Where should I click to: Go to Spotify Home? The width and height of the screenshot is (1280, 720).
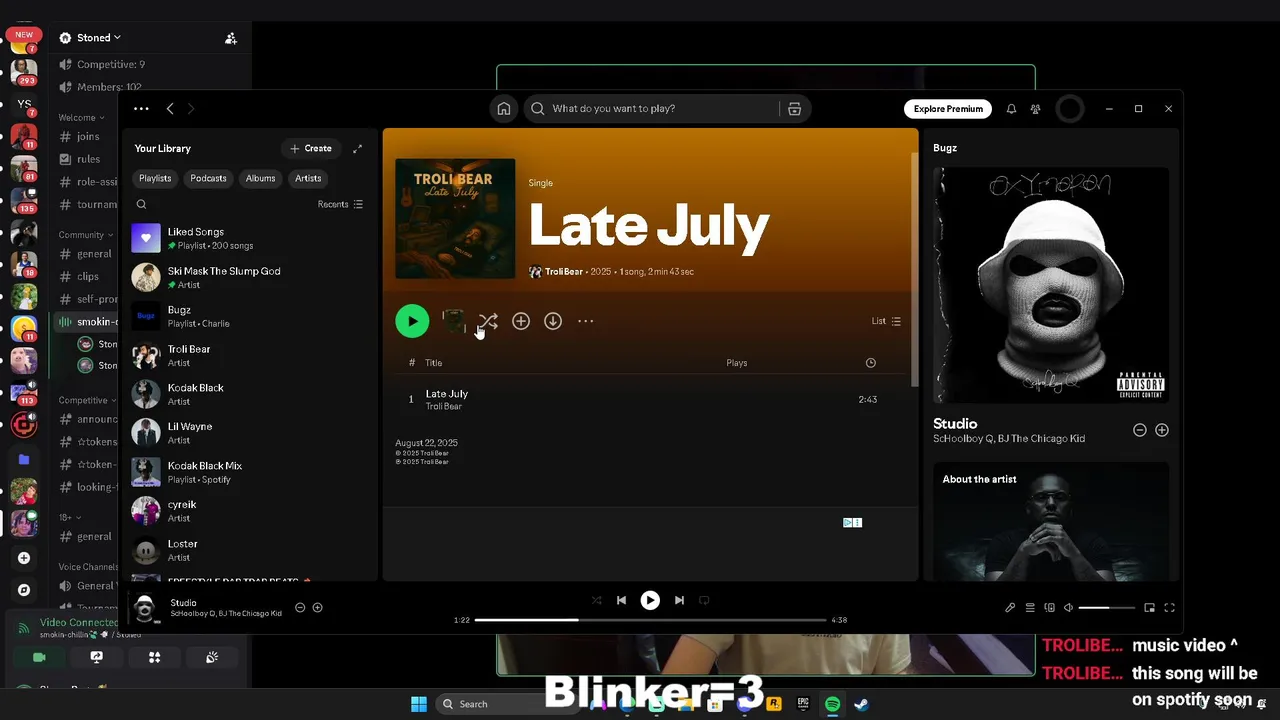(504, 109)
